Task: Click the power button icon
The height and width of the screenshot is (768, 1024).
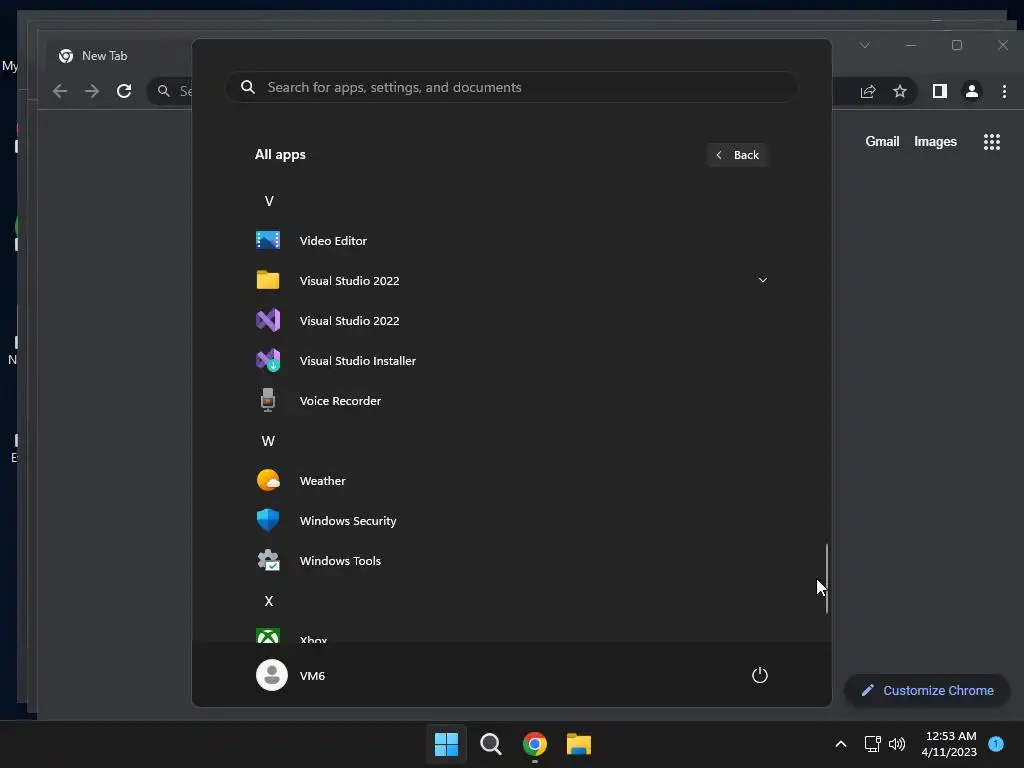Action: point(760,675)
